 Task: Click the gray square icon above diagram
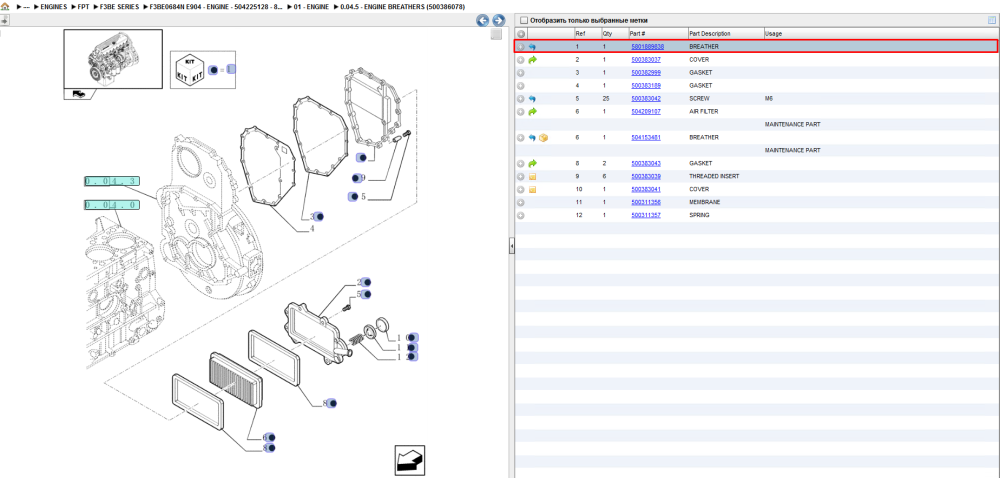[x=496, y=34]
